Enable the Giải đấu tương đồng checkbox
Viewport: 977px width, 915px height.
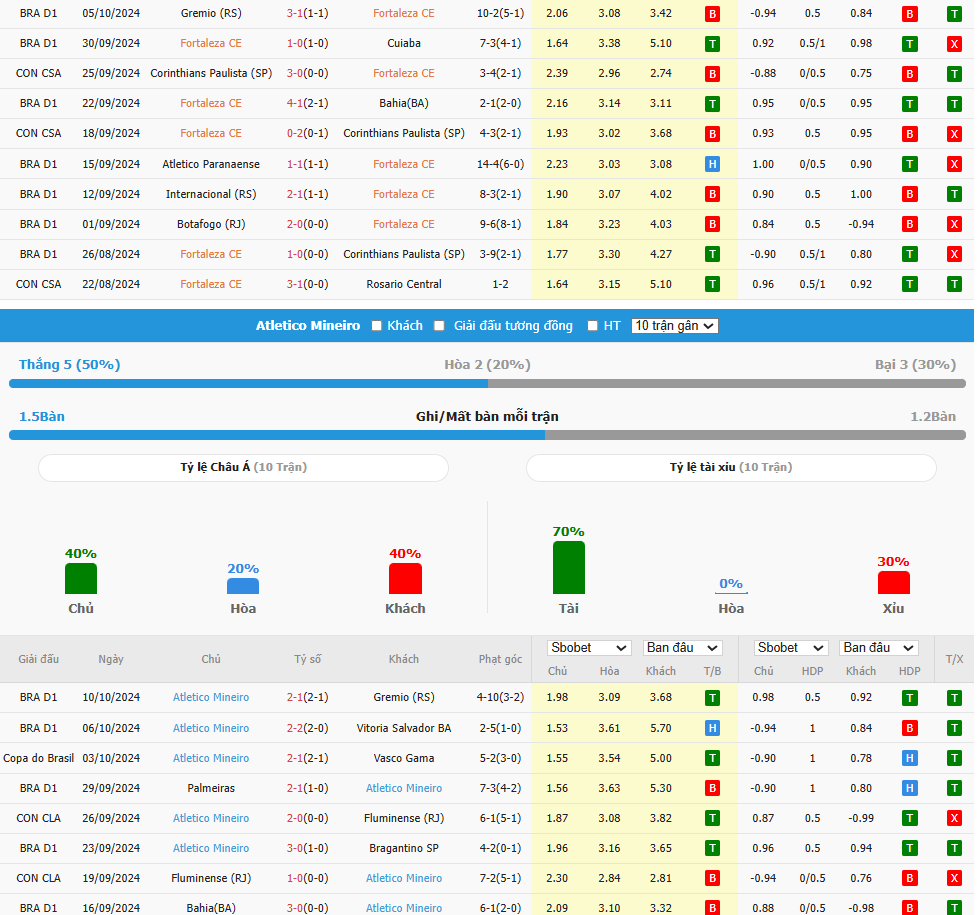(439, 325)
